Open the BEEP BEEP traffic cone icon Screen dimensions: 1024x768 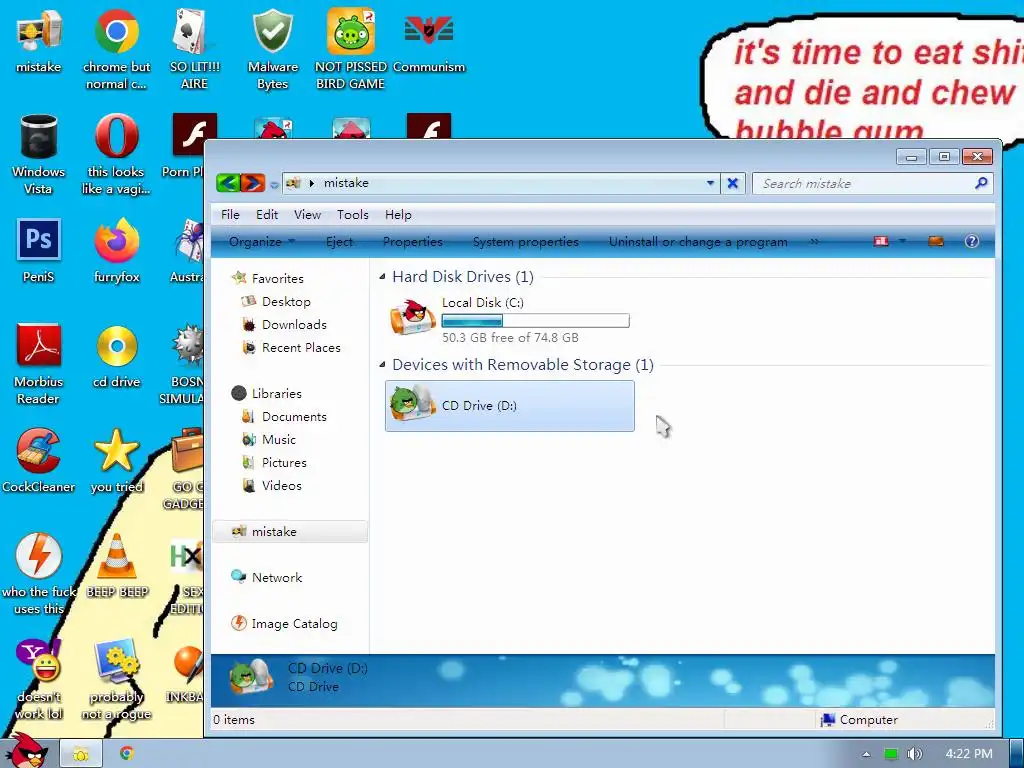pos(116,566)
